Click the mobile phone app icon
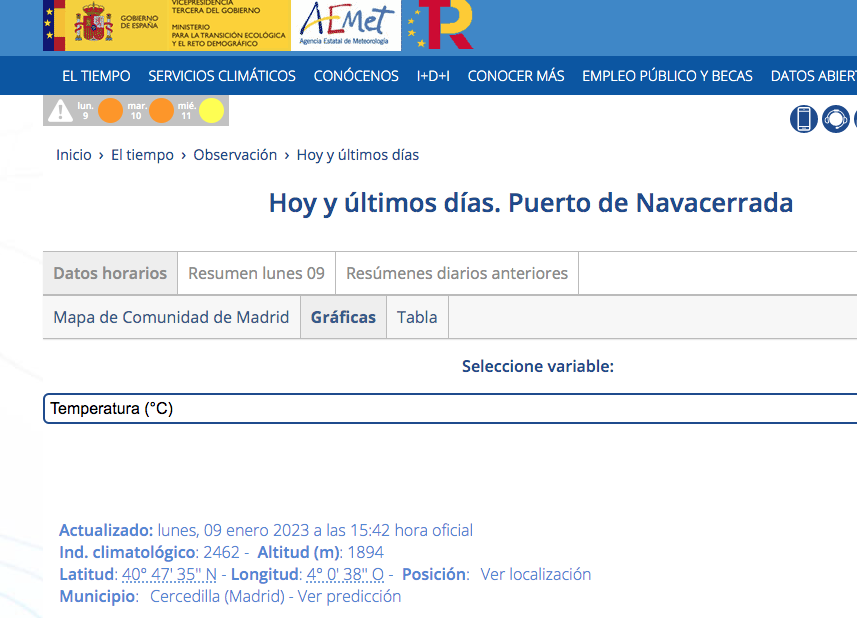Viewport: 857px width, 618px height. click(x=804, y=119)
